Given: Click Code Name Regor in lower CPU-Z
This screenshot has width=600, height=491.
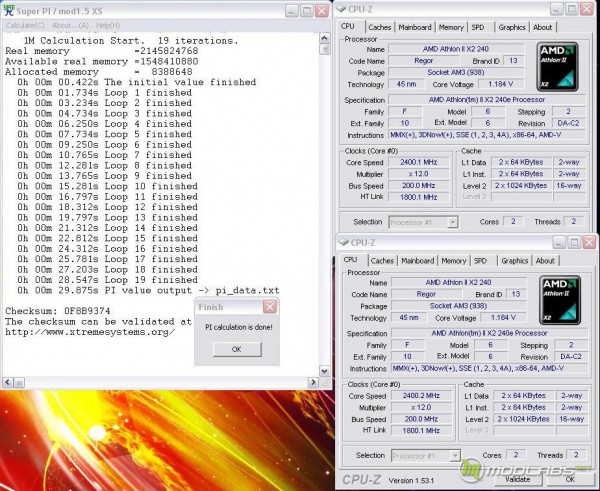Looking at the screenshot, I should pyautogui.click(x=426, y=294).
